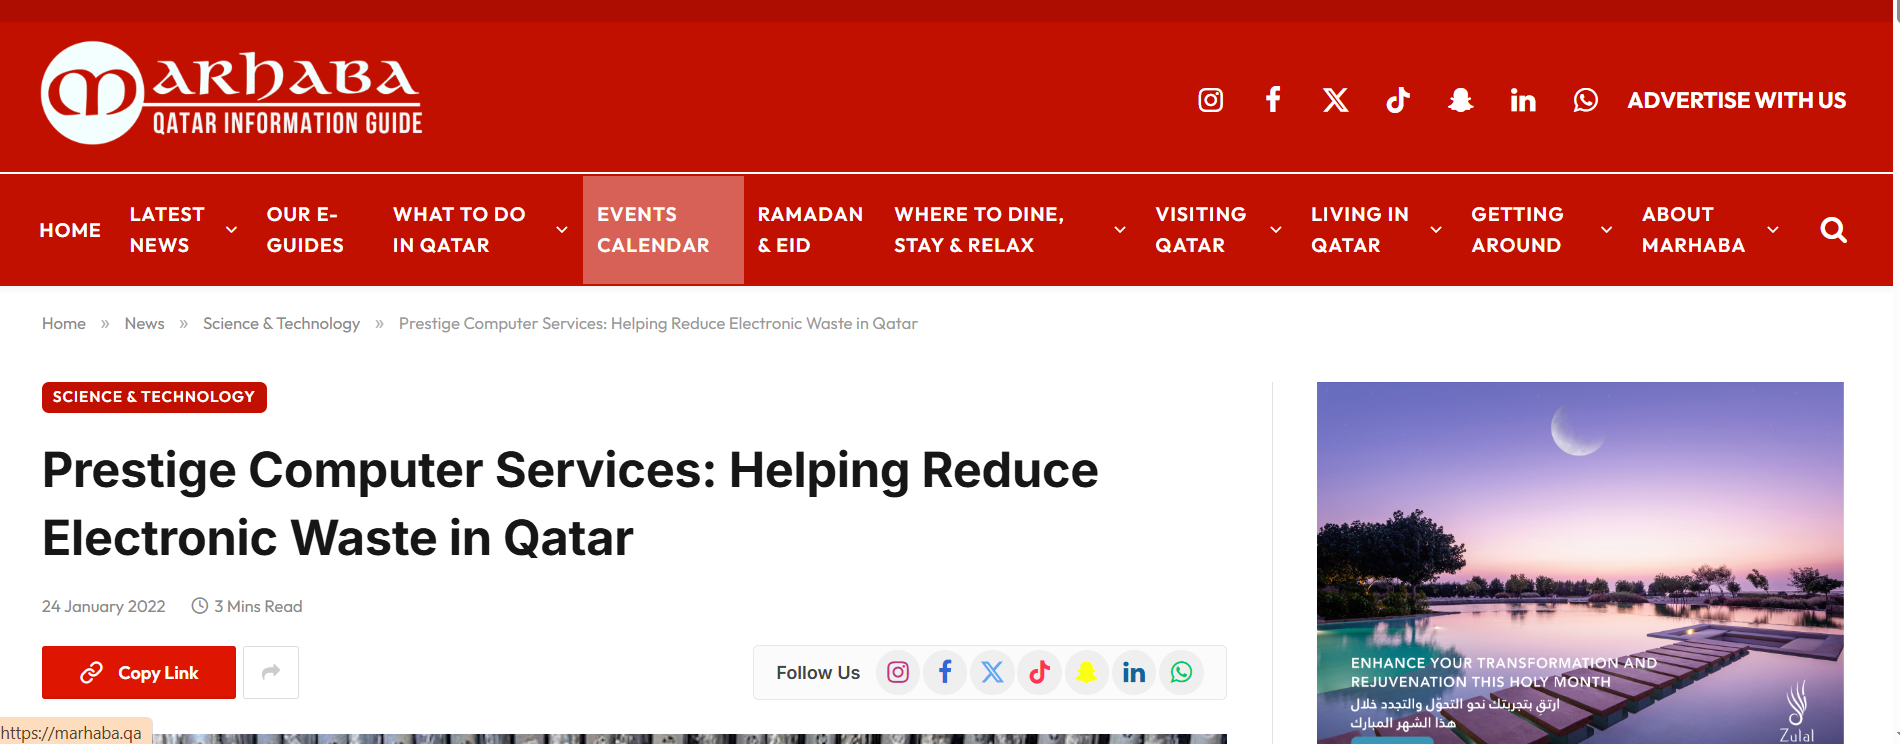
Task: Open the Zulal resort advertisement banner
Action: (1579, 562)
